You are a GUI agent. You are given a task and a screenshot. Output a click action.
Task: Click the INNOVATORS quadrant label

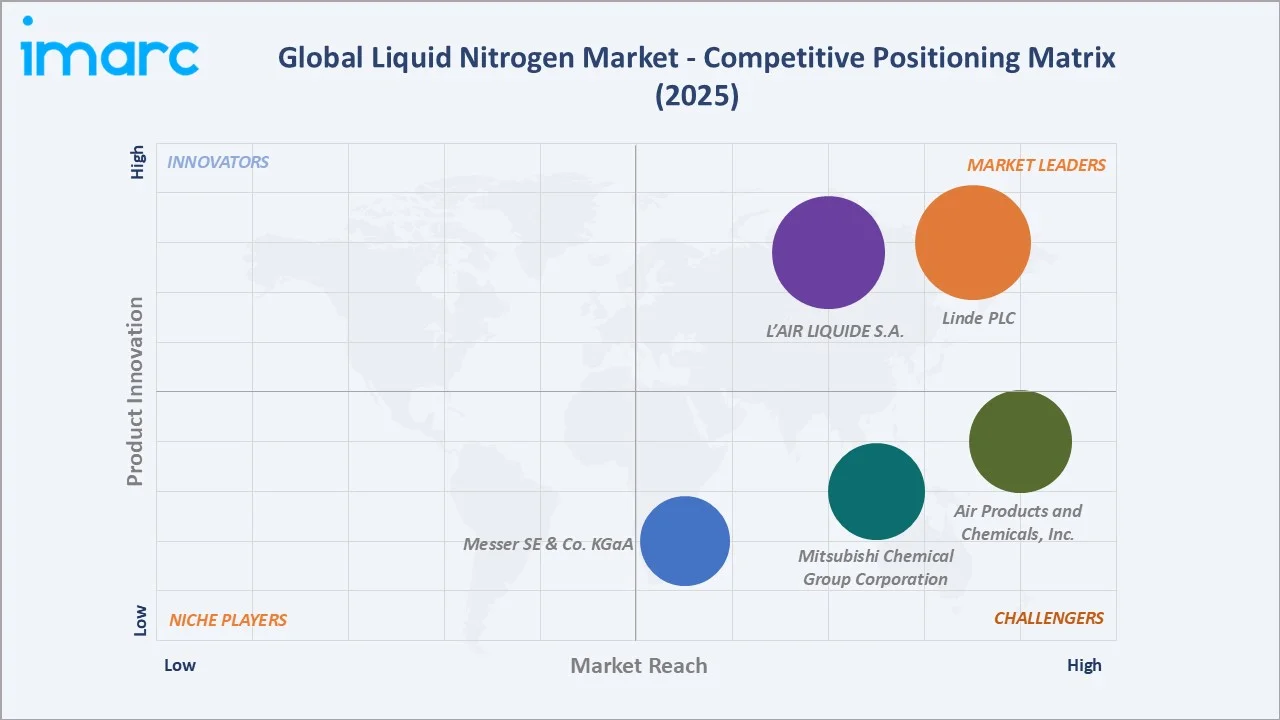click(x=218, y=162)
